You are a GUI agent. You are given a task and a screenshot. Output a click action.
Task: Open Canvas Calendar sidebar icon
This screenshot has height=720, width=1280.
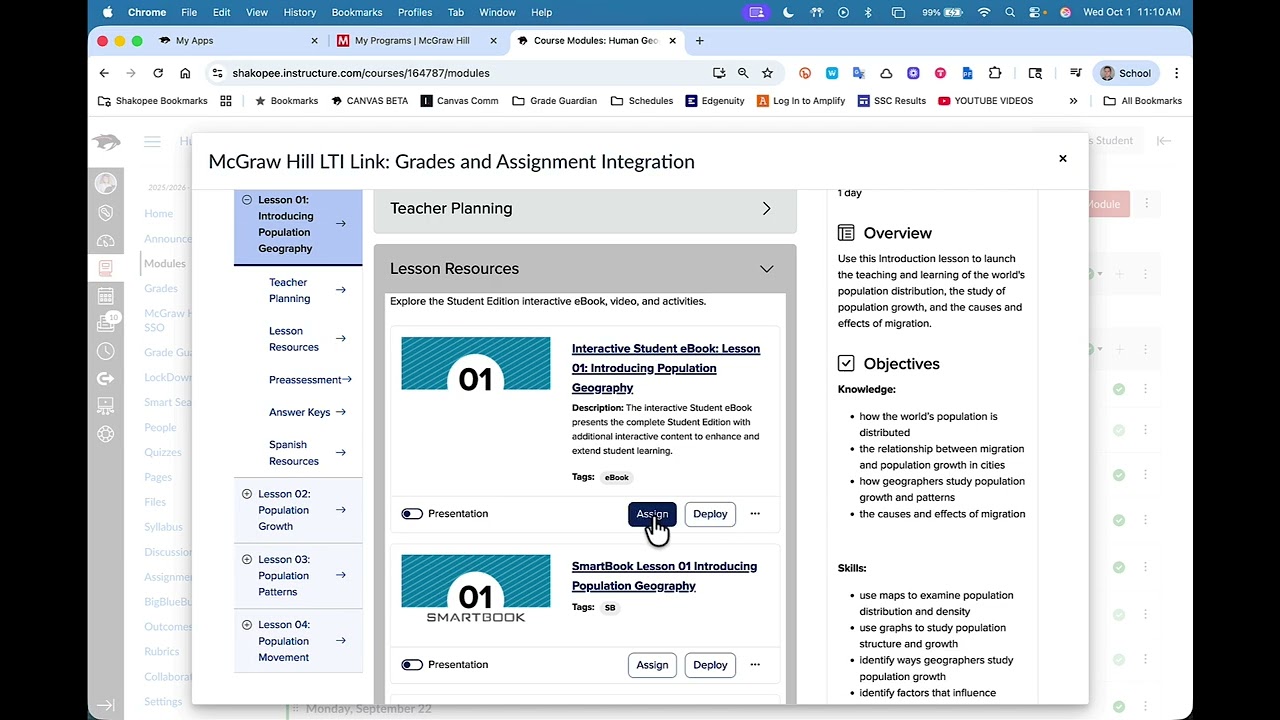tap(105, 296)
